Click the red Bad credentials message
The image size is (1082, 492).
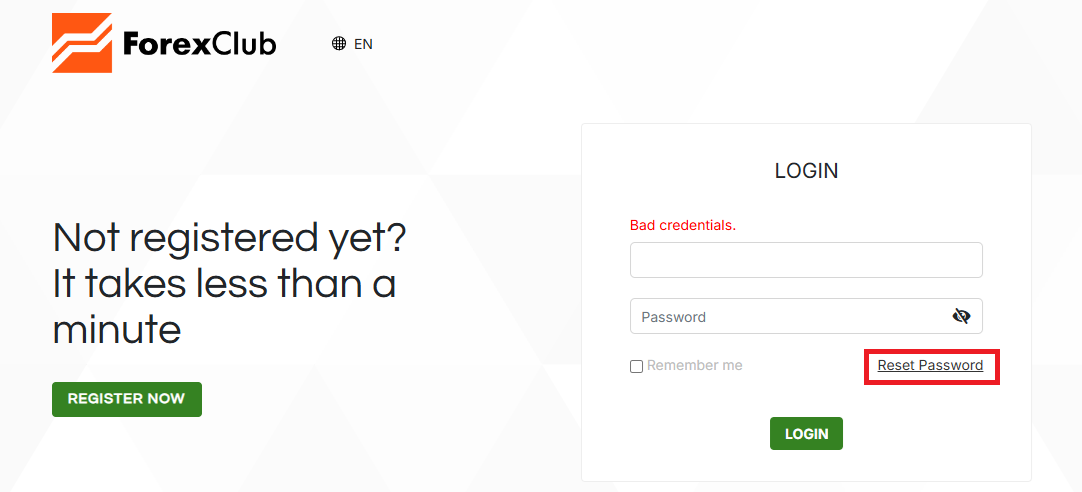coord(683,226)
